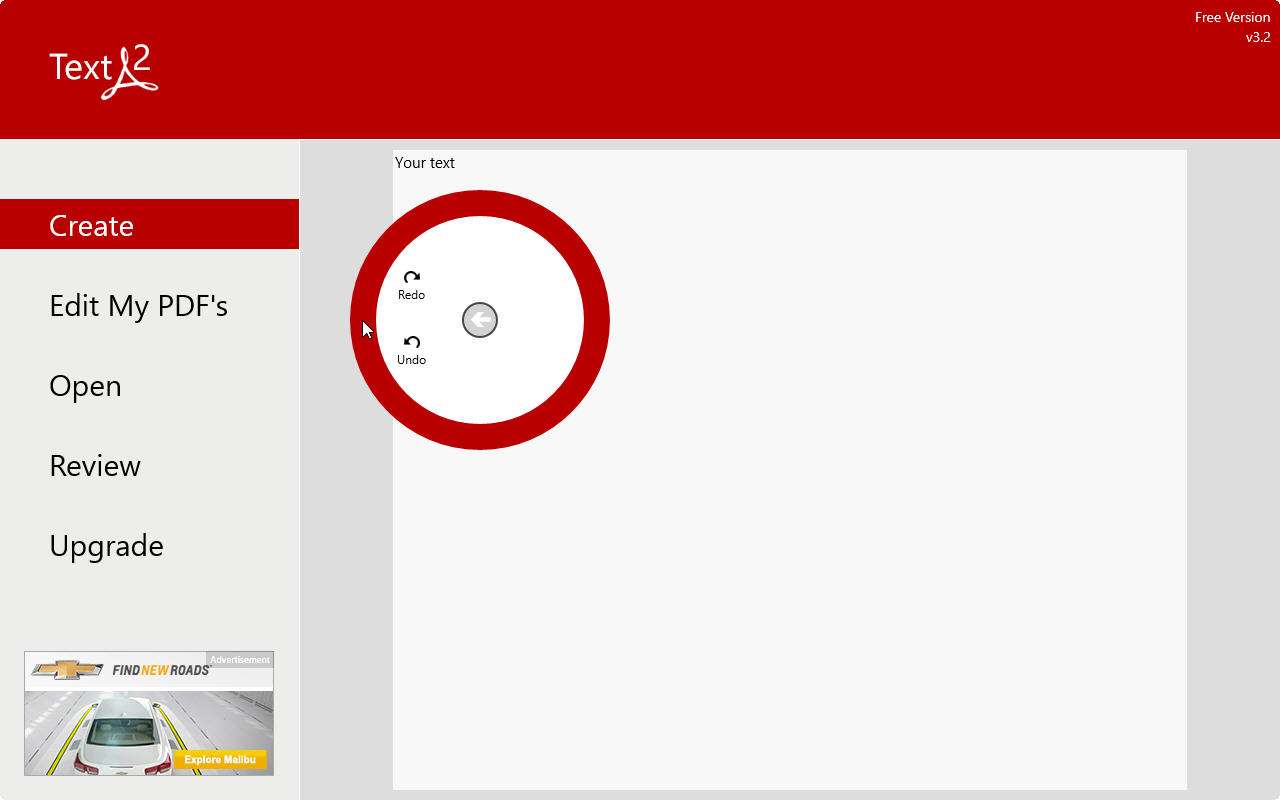Click the Free Version label

(x=1232, y=17)
